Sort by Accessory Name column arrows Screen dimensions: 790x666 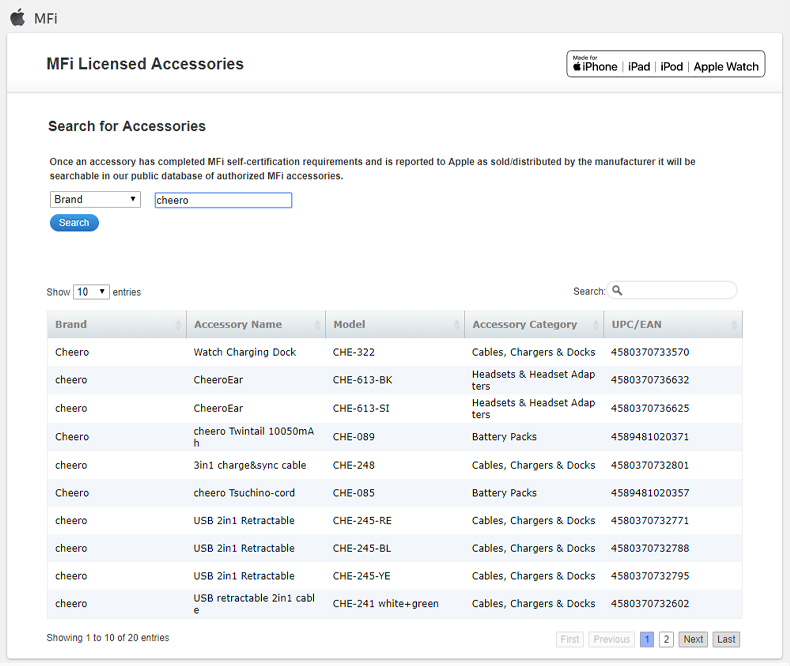[x=317, y=324]
